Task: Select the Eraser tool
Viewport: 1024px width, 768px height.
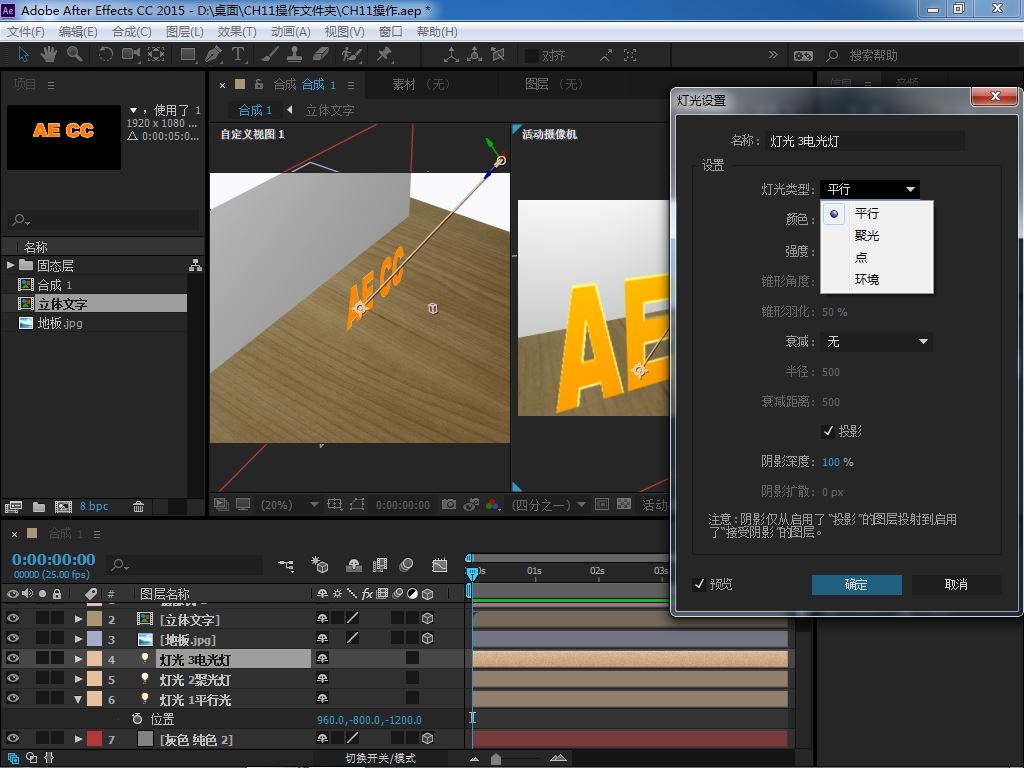Action: [321, 55]
